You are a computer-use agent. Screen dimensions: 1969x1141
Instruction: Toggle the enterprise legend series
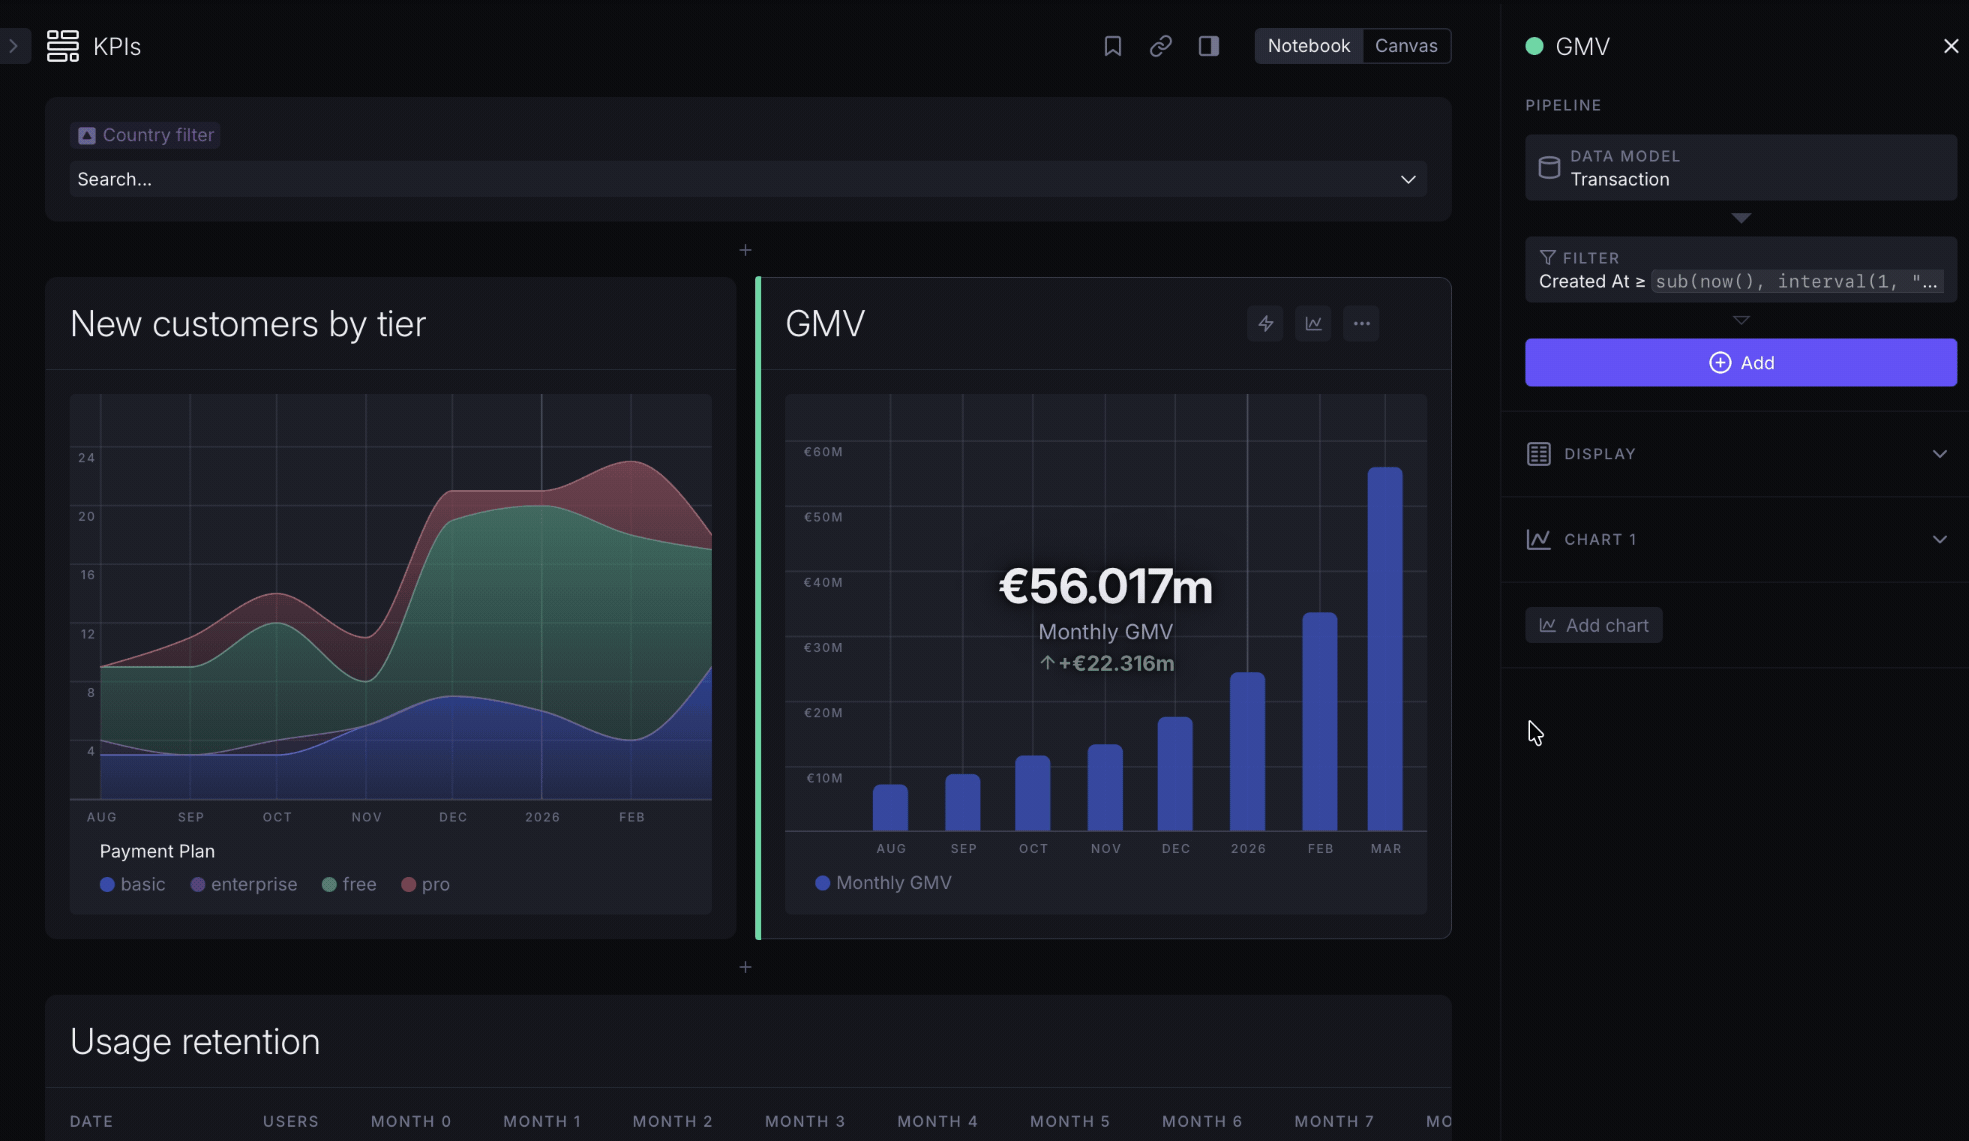(x=244, y=884)
